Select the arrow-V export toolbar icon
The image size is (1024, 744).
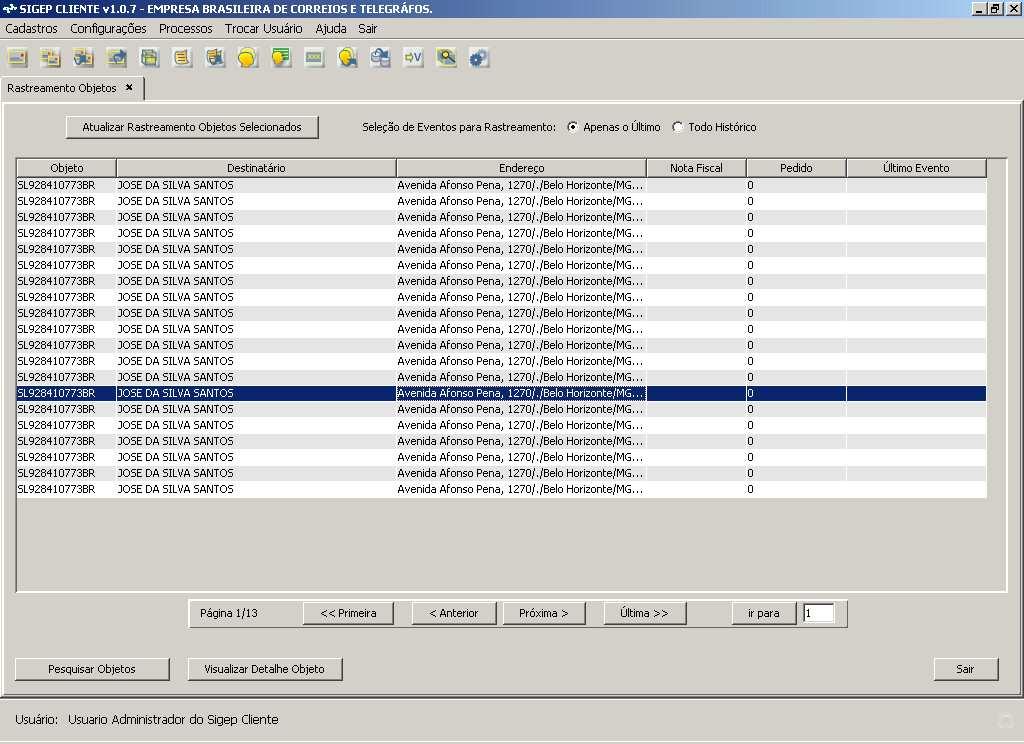tap(414, 57)
